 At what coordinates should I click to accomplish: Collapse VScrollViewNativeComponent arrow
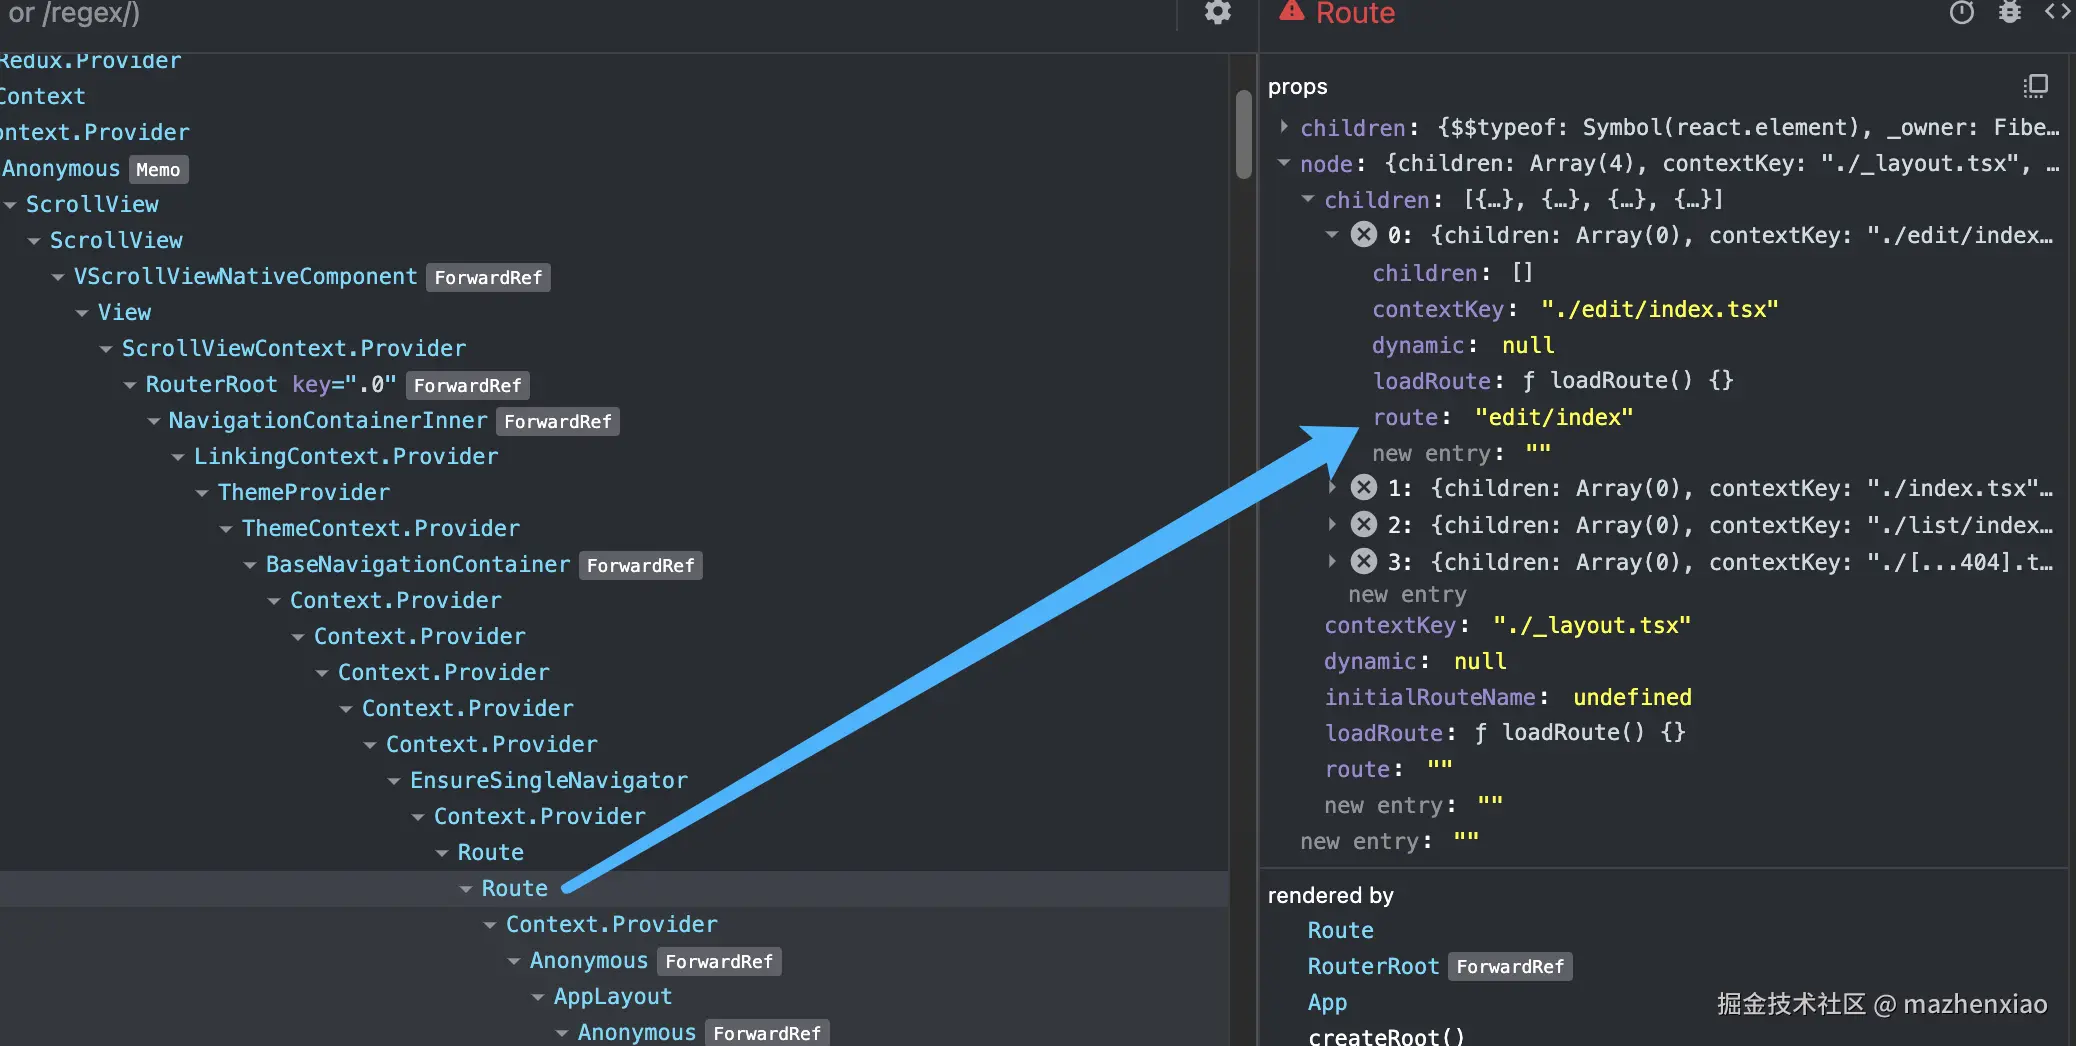tap(58, 277)
